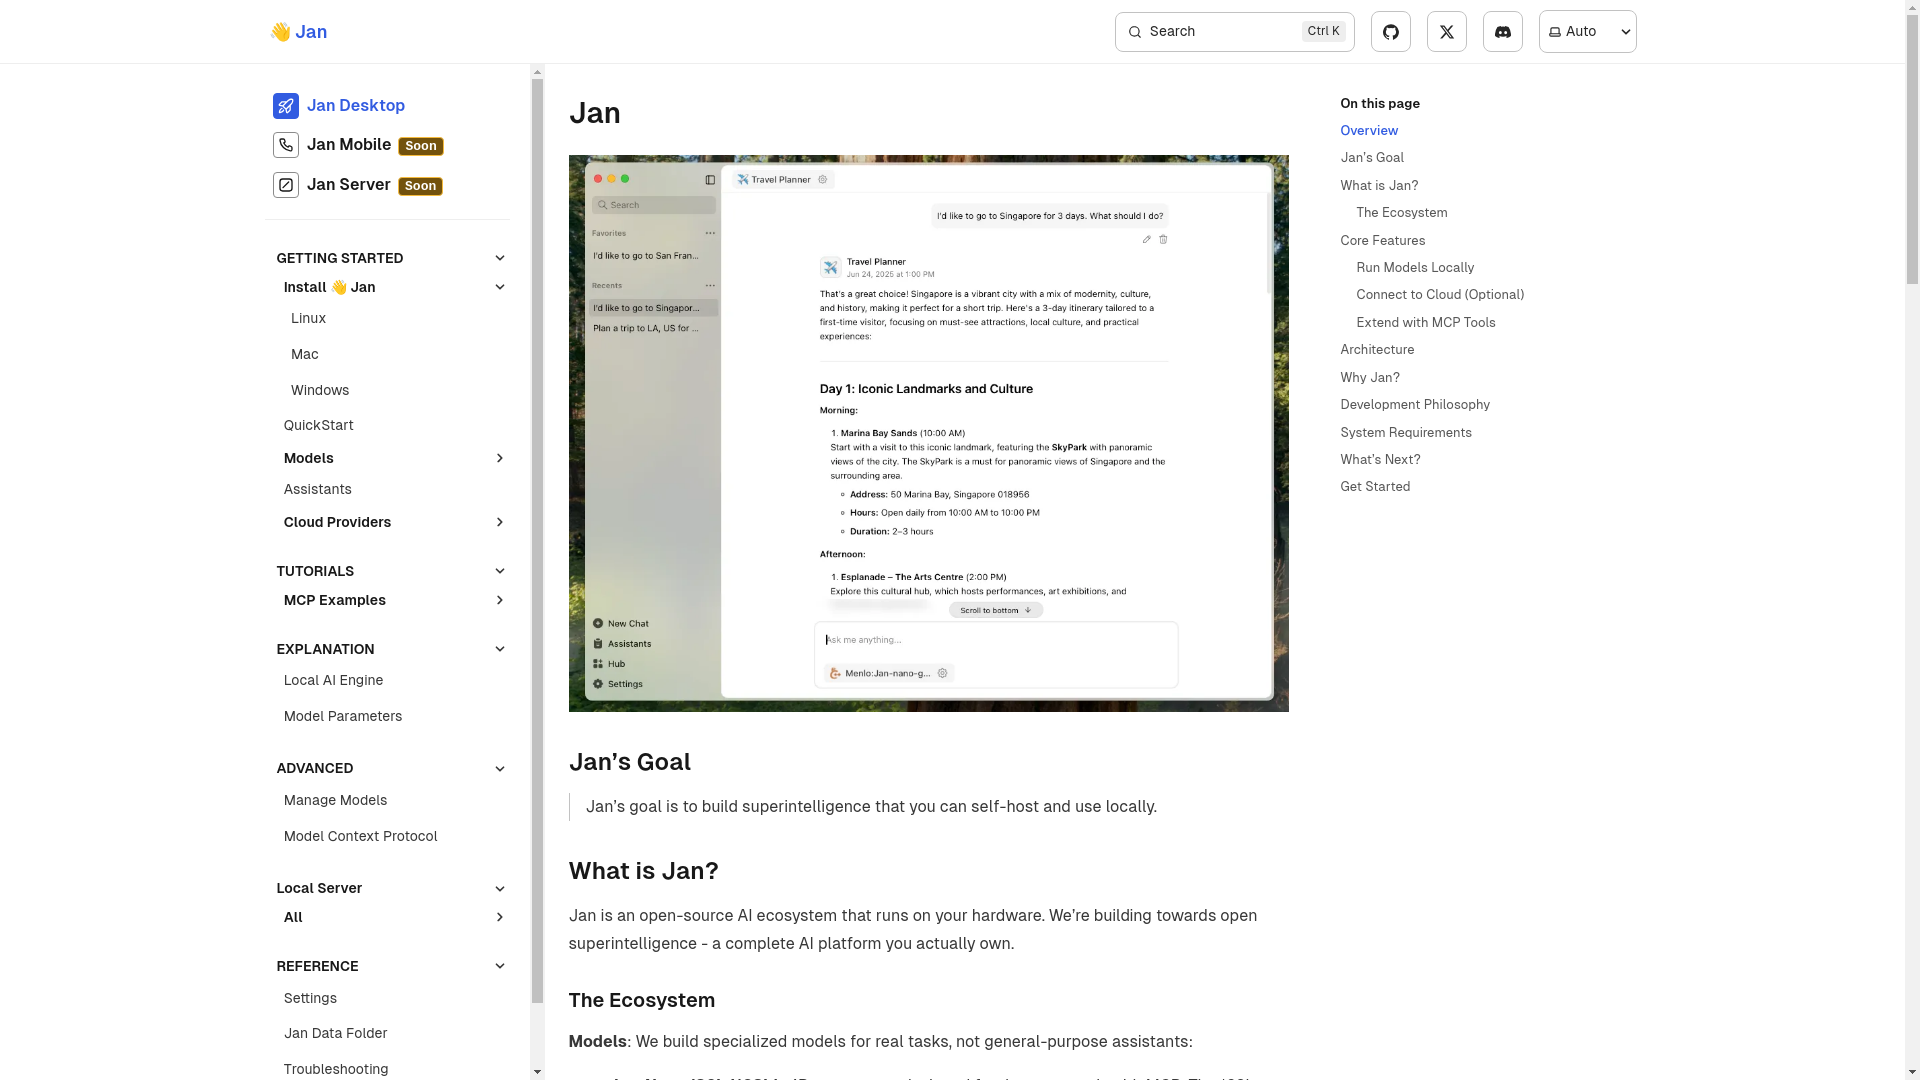Open the Settings reference page
Screen dimensions: 1920x1080
click(x=310, y=998)
